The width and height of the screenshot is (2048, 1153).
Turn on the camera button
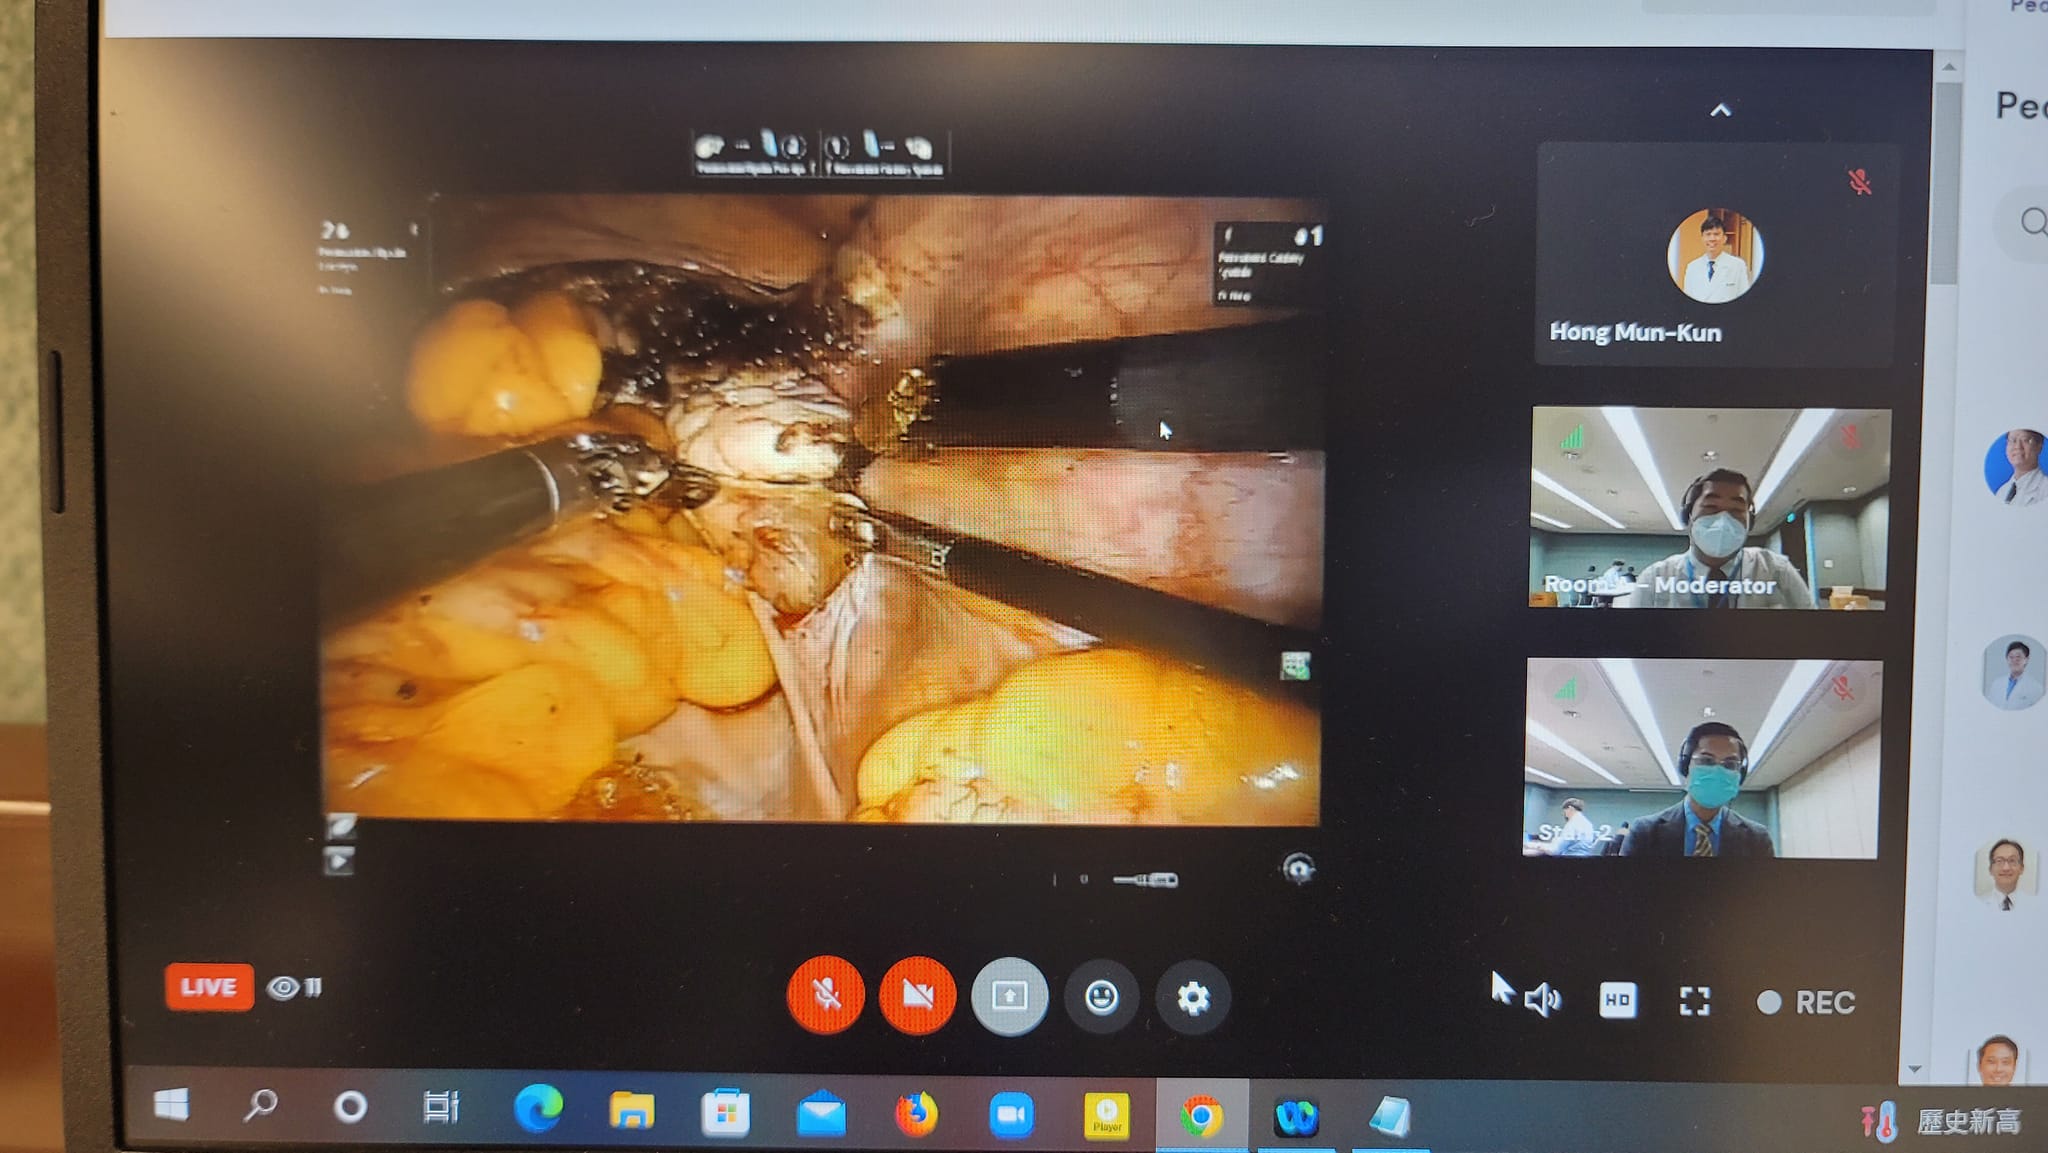(x=917, y=995)
